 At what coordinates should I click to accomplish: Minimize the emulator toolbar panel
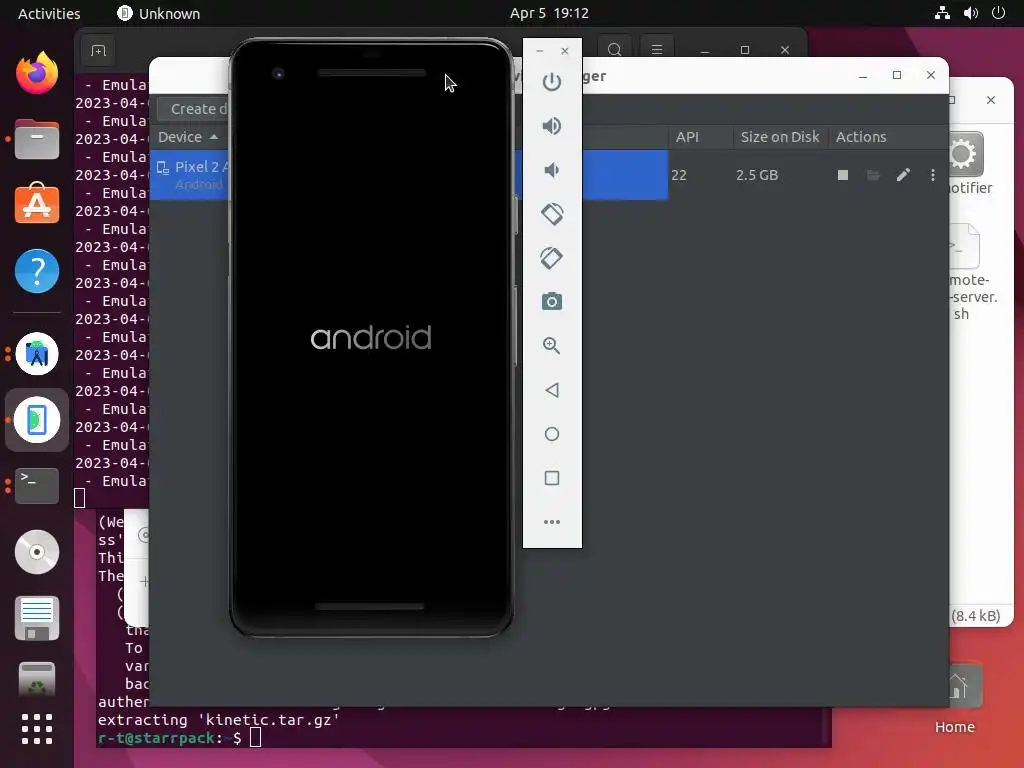(x=539, y=51)
